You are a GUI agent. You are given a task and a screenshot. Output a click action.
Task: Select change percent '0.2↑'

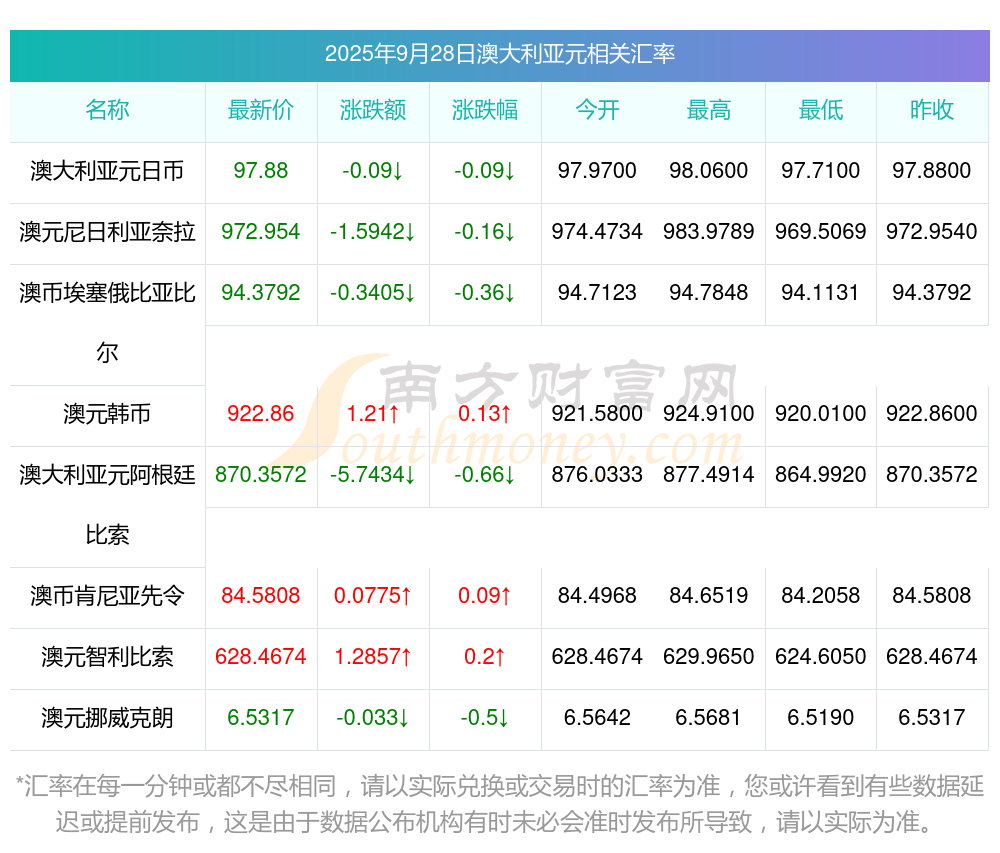click(485, 657)
